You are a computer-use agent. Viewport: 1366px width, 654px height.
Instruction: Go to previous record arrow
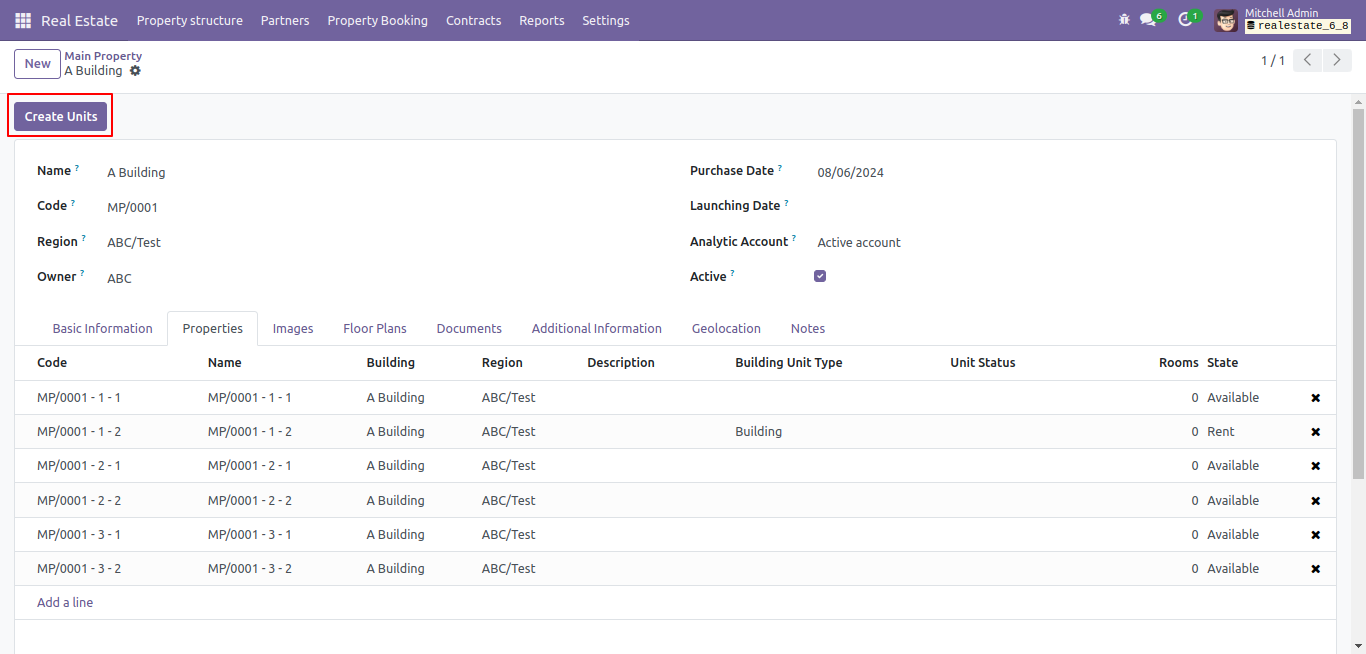click(x=1308, y=60)
